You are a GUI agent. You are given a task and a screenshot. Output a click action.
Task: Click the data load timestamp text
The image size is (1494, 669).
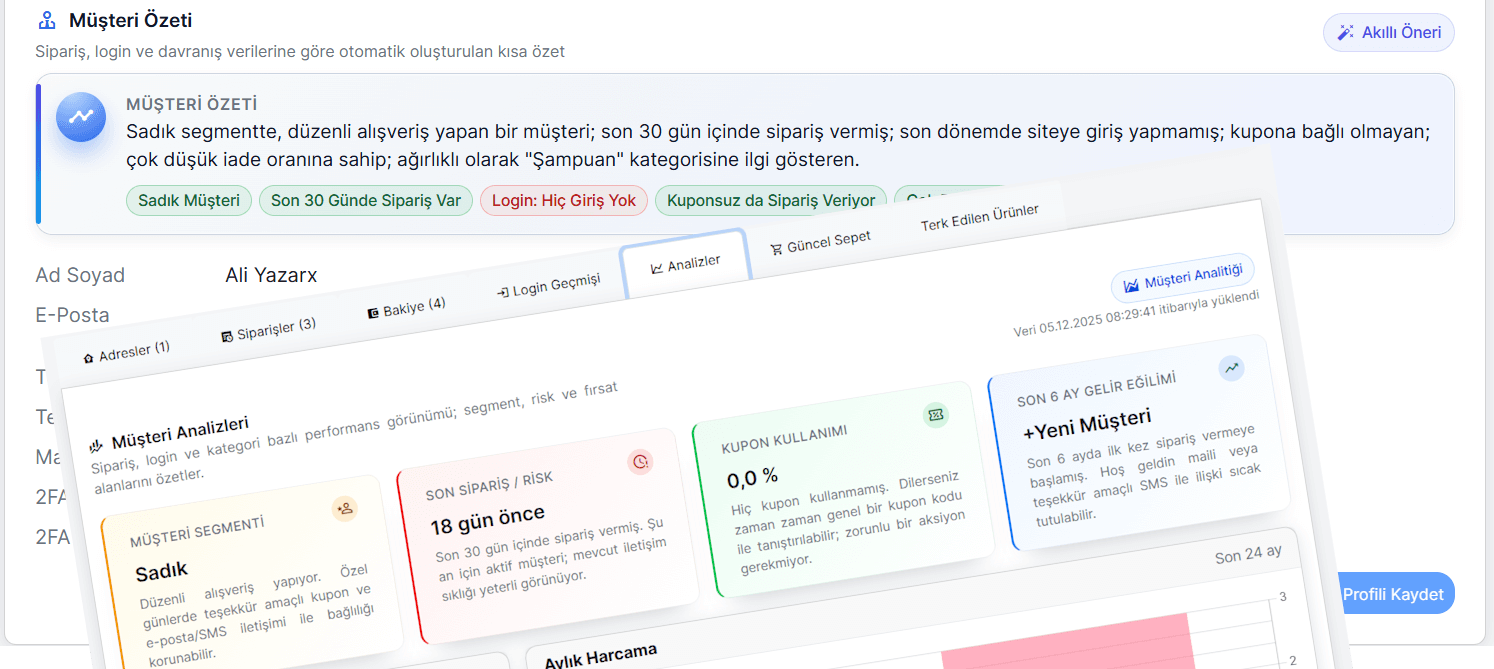[1137, 315]
